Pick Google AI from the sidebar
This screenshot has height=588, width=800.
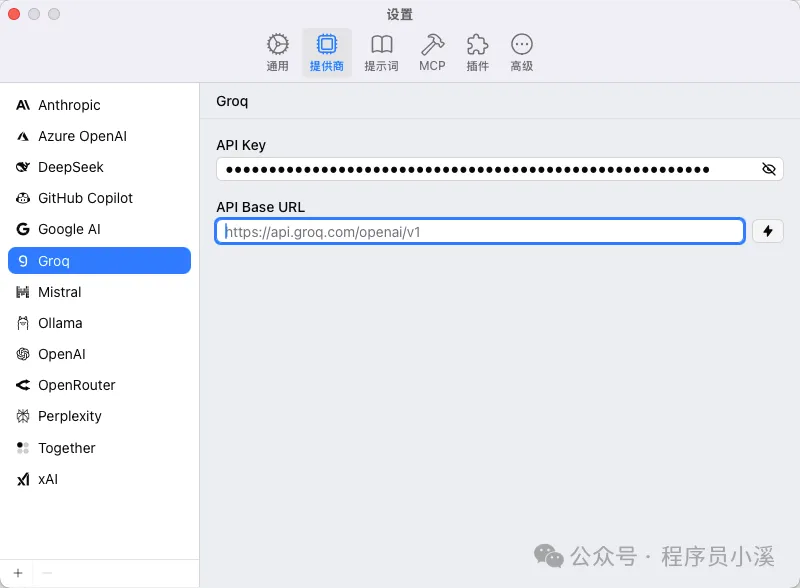coord(99,230)
